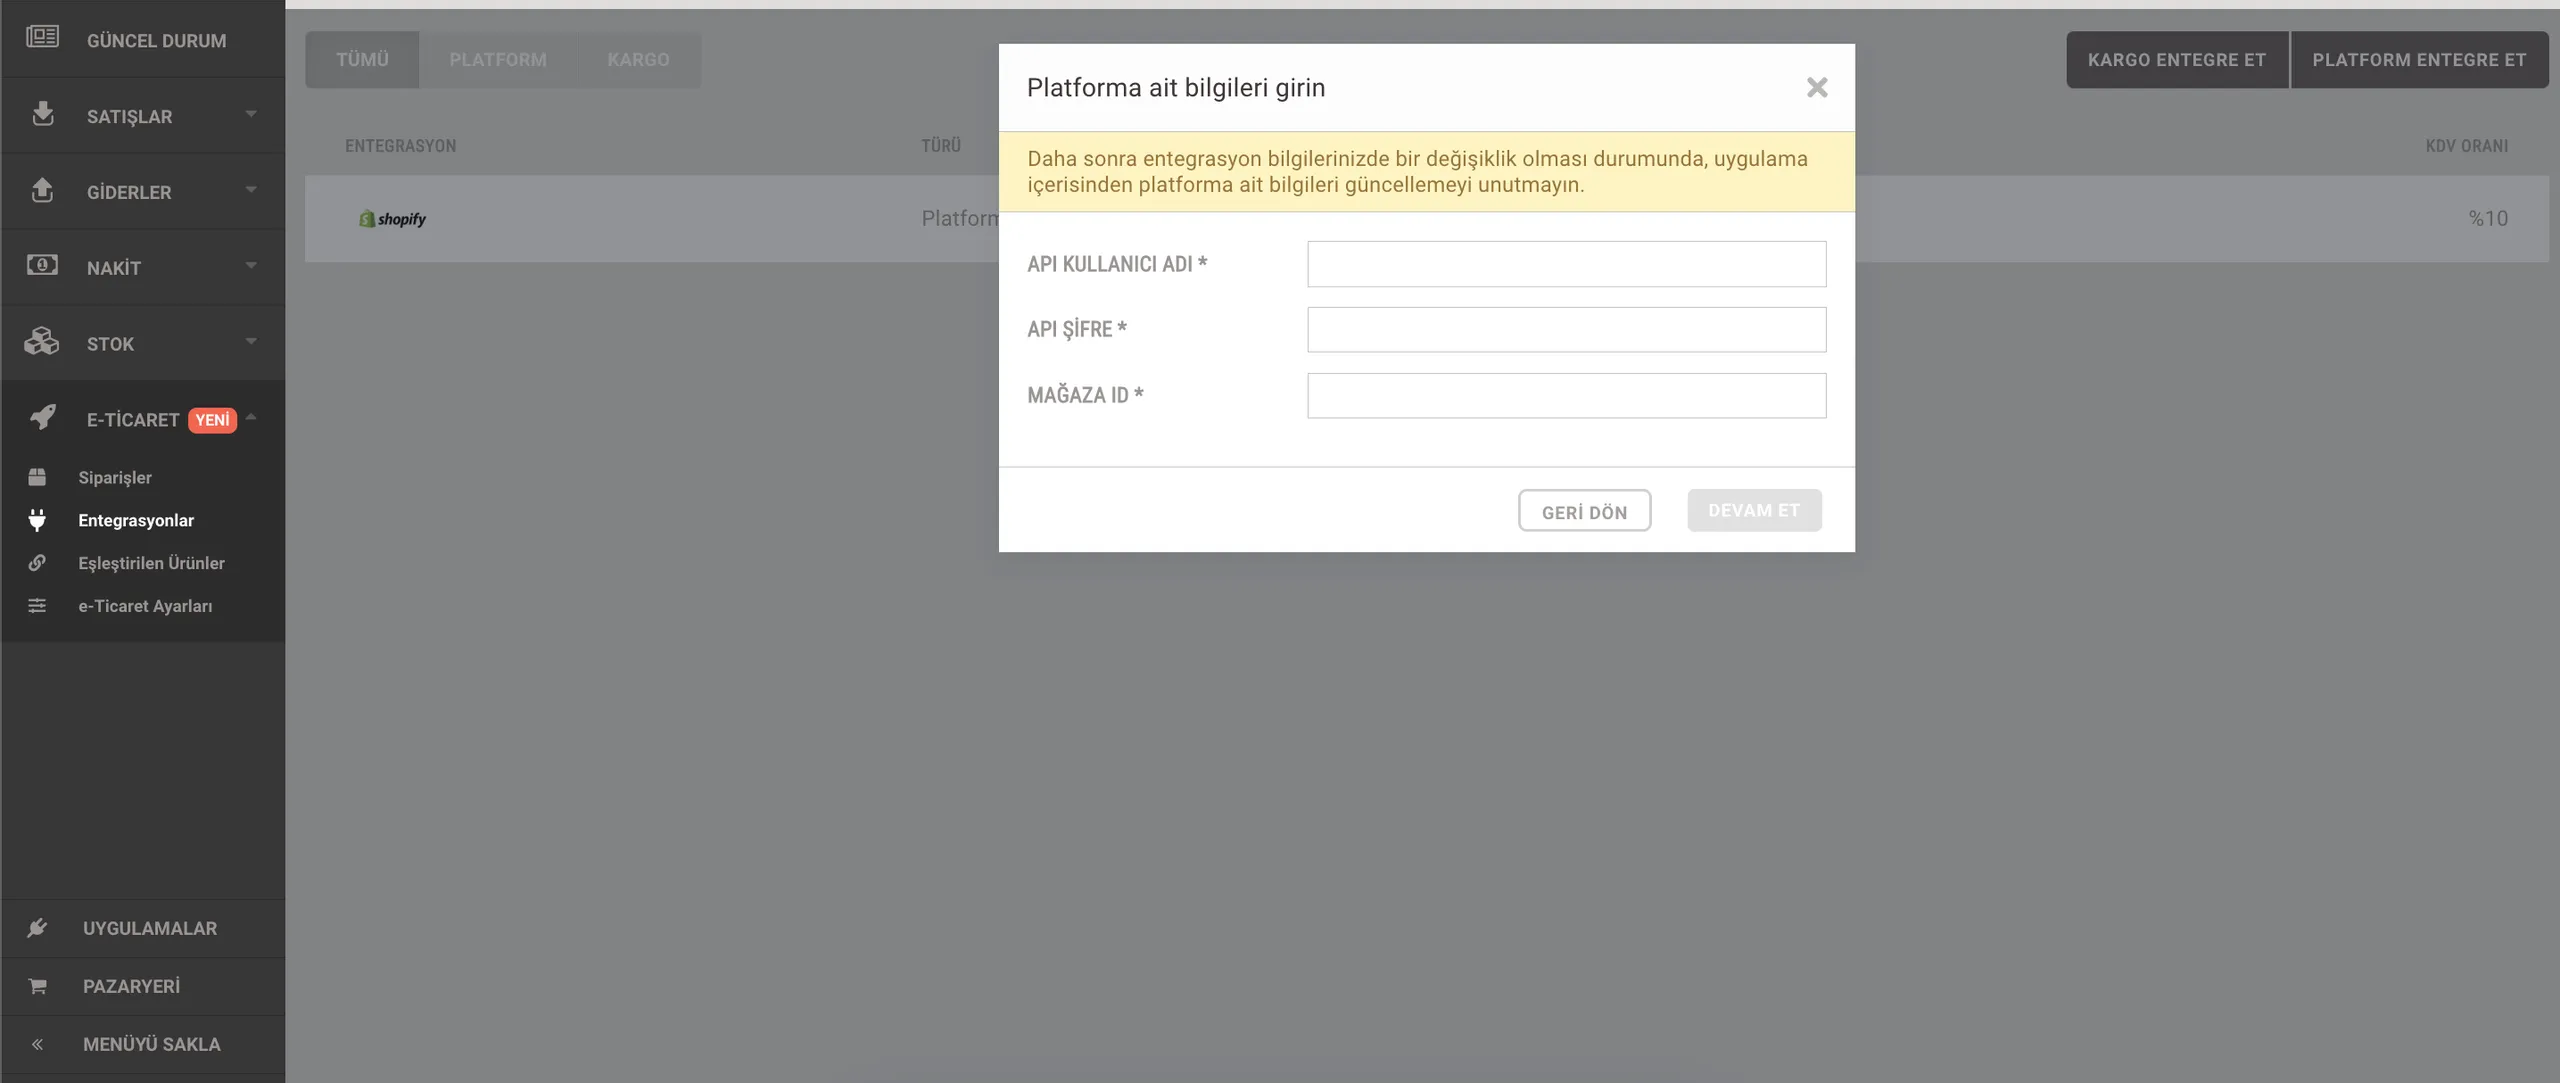
Task: Open Uygulamalar menu item
Action: 143,928
